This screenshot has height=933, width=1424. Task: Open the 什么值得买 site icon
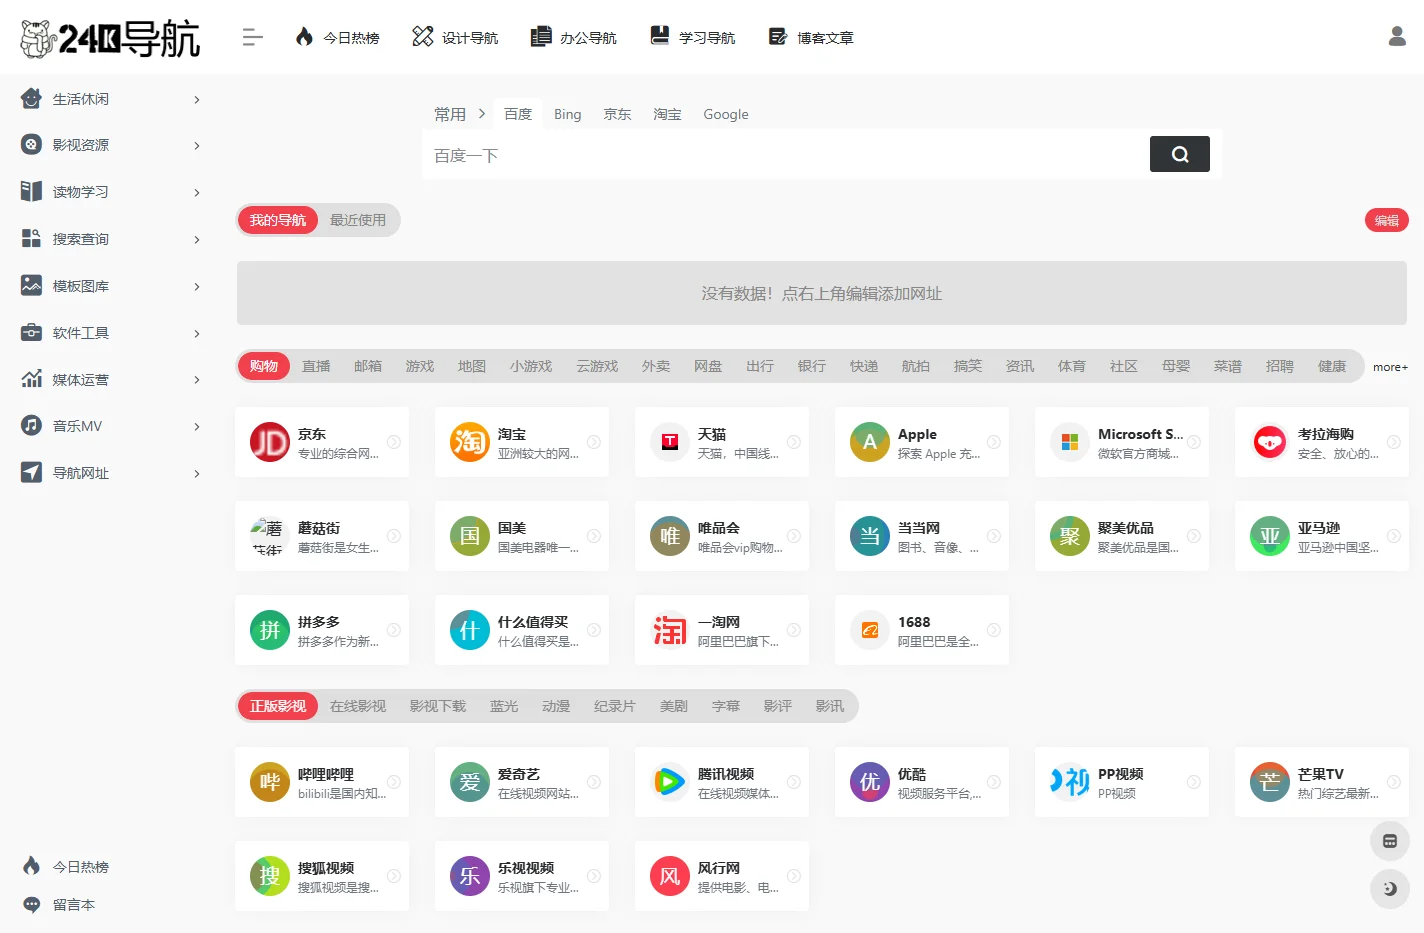469,630
